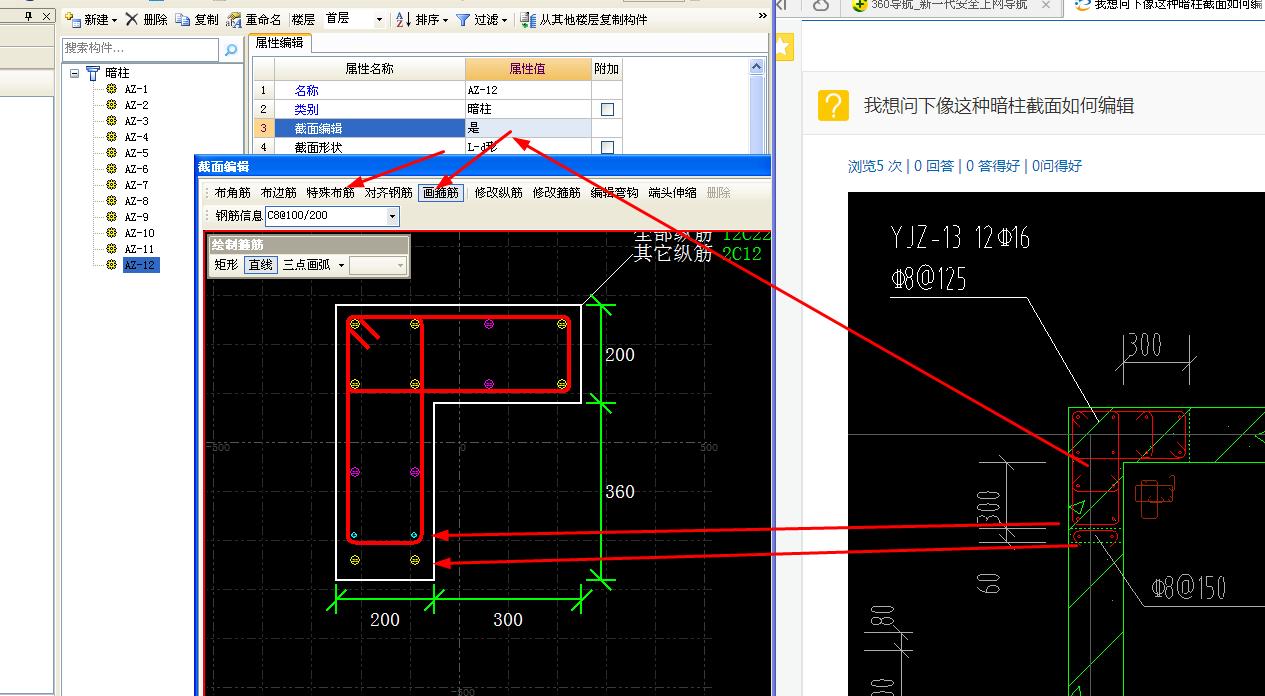
Task: Select AZ-1 in the component tree
Action: click(136, 89)
